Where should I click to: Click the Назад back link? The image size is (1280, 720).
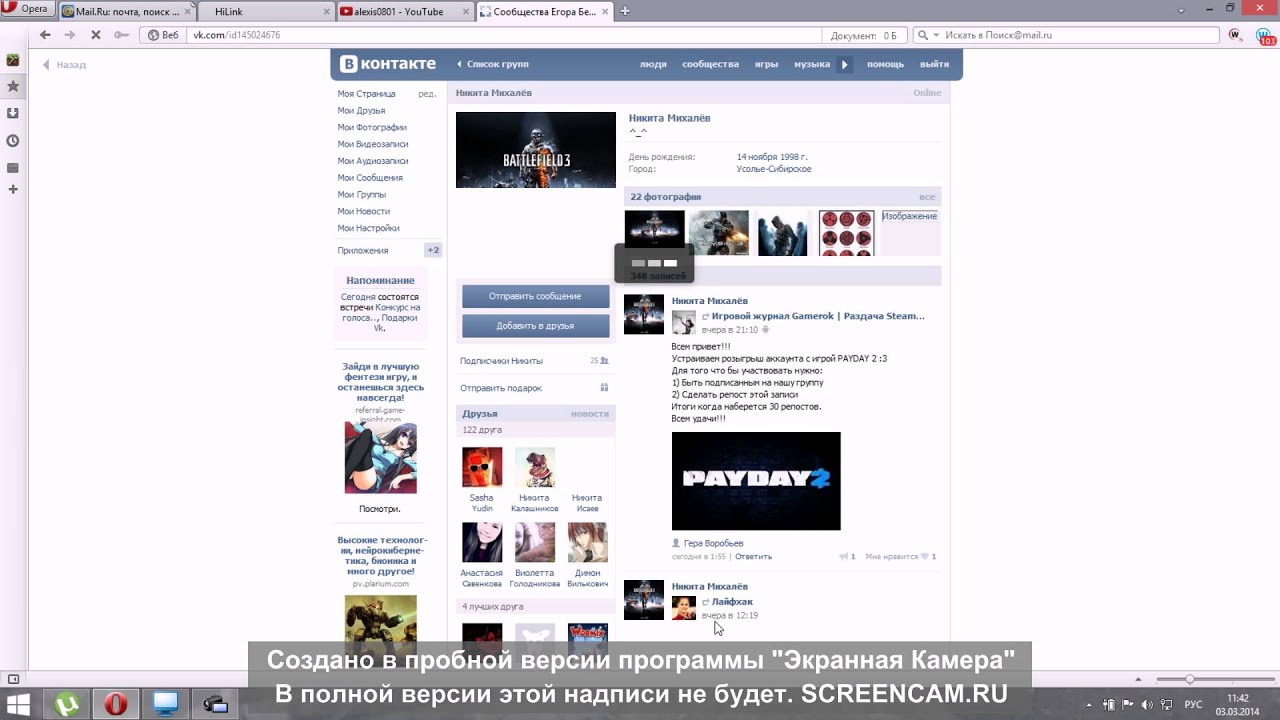tap(64, 64)
